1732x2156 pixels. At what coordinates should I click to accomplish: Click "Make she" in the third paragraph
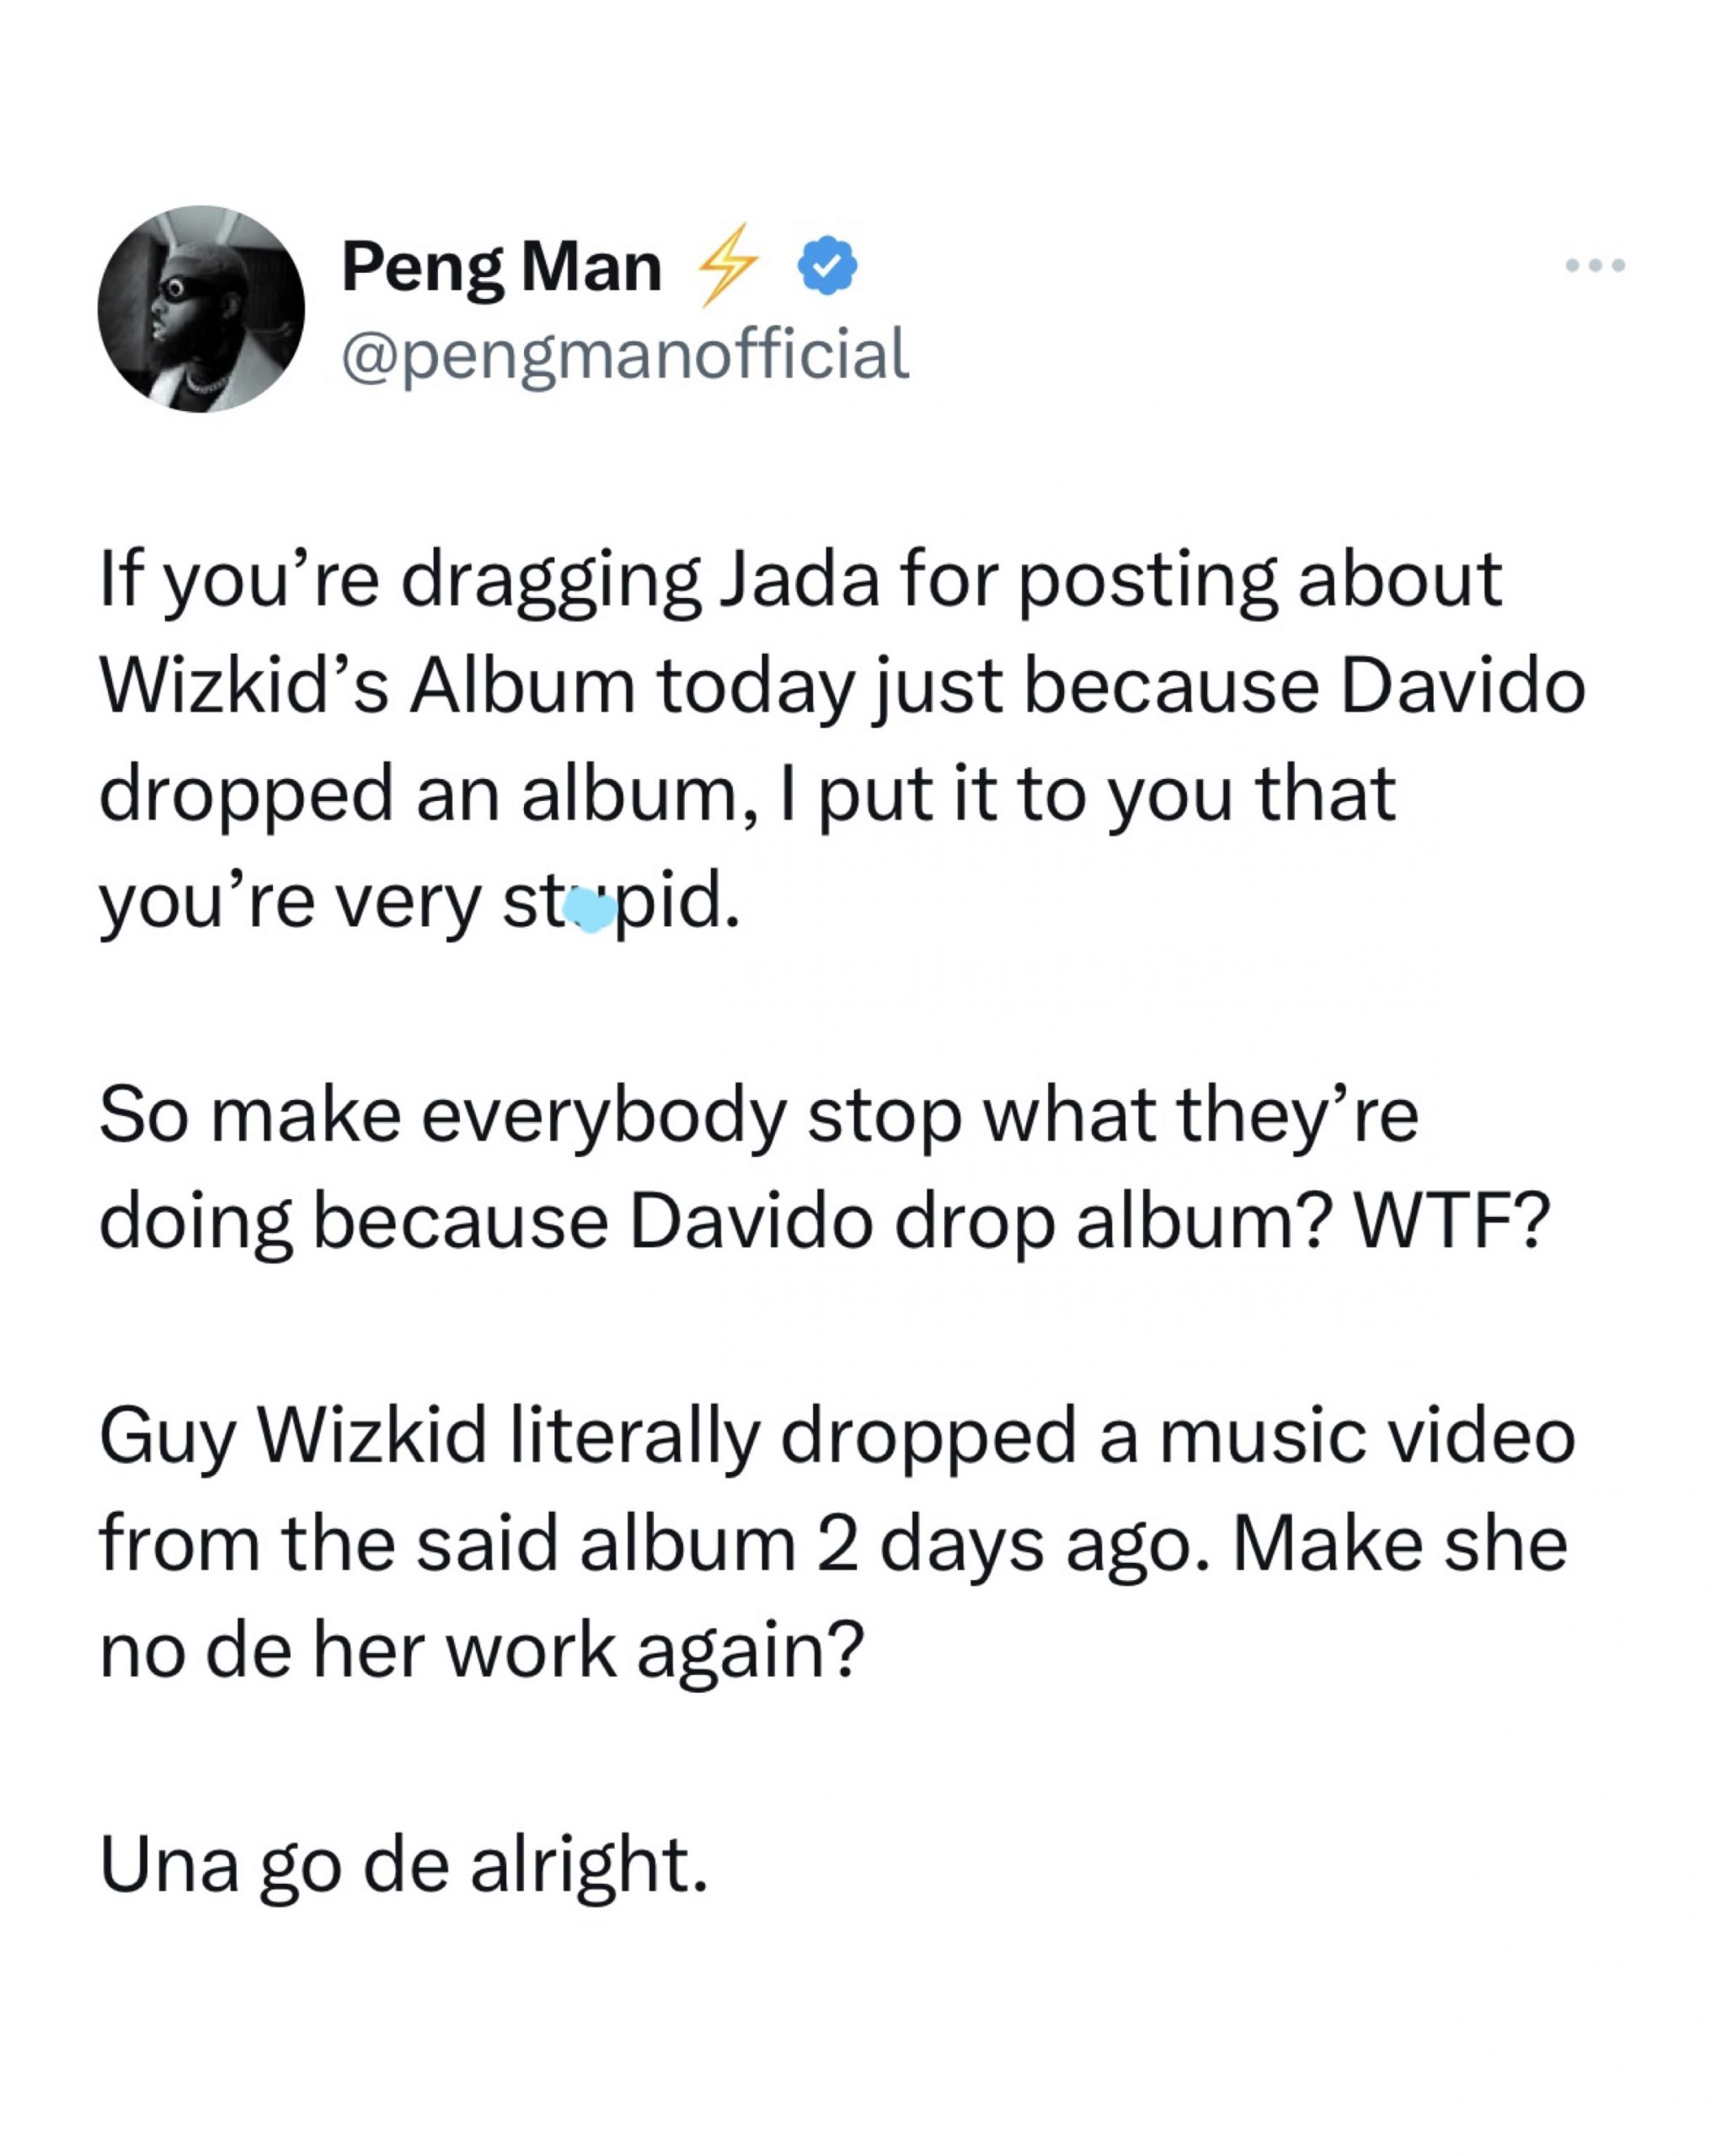[x=1399, y=1543]
